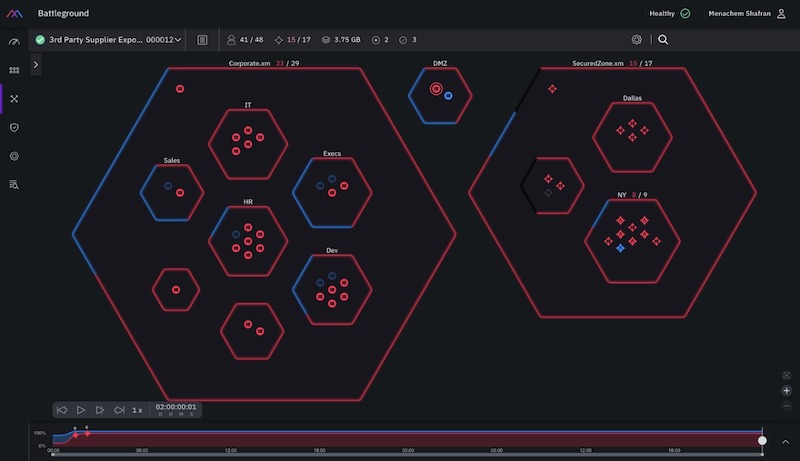Image resolution: width=800 pixels, height=461 pixels.
Task: Open the dashboard gauge sidebar icon
Action: [x=14, y=41]
